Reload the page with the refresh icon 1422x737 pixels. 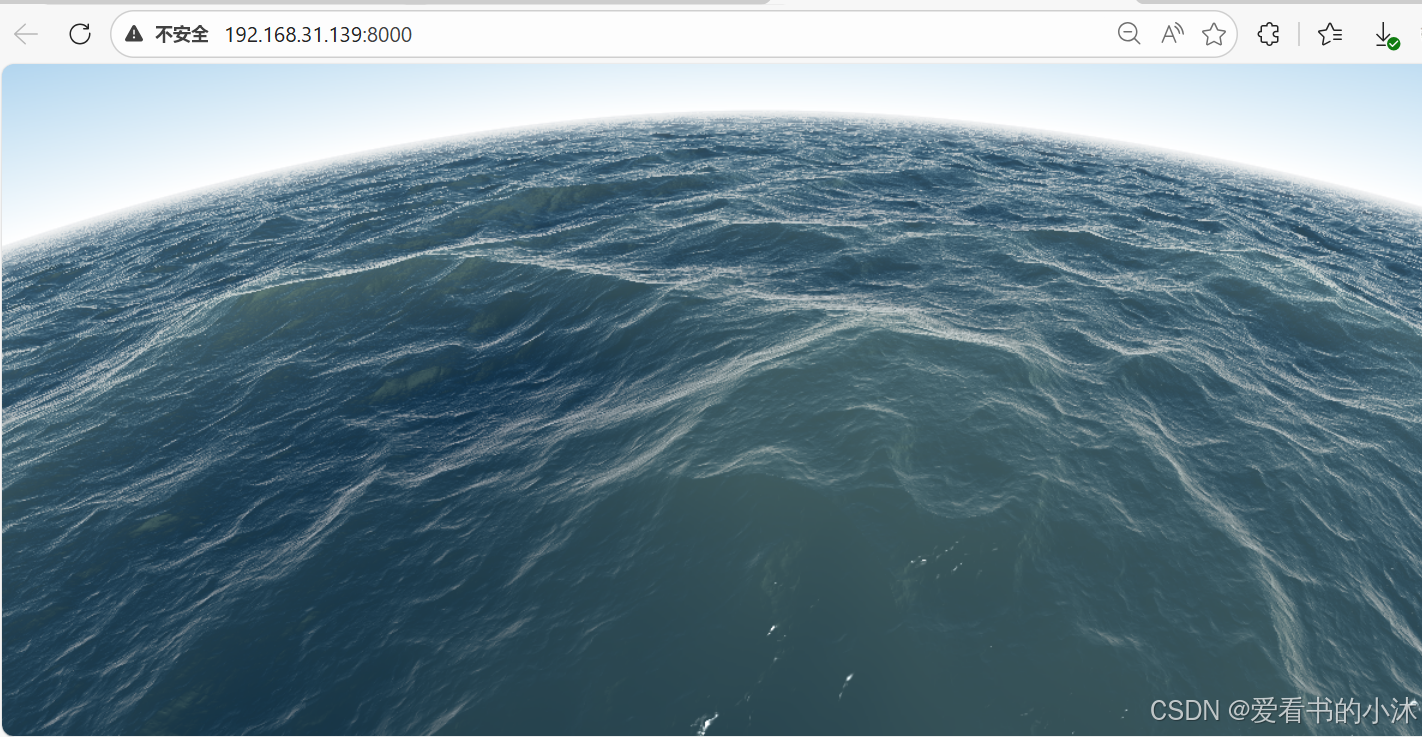coord(80,34)
